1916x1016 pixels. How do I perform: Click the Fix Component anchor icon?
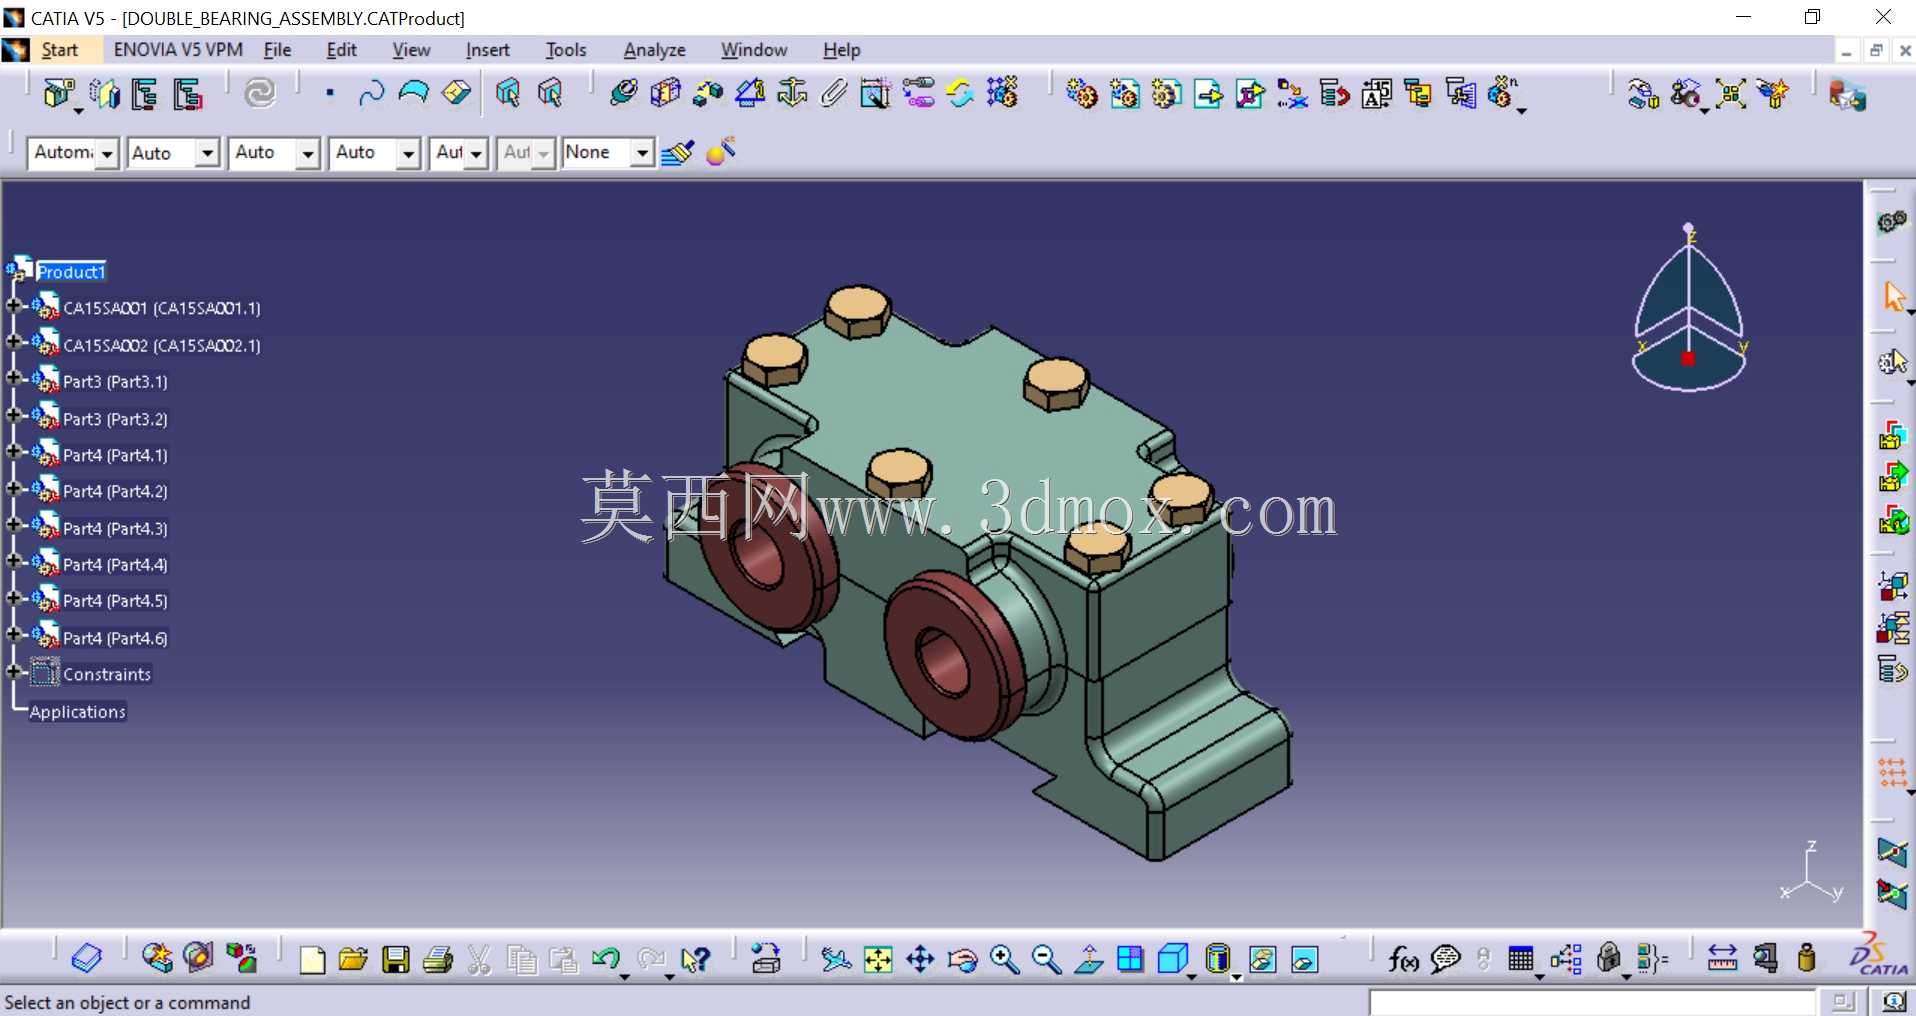click(792, 94)
